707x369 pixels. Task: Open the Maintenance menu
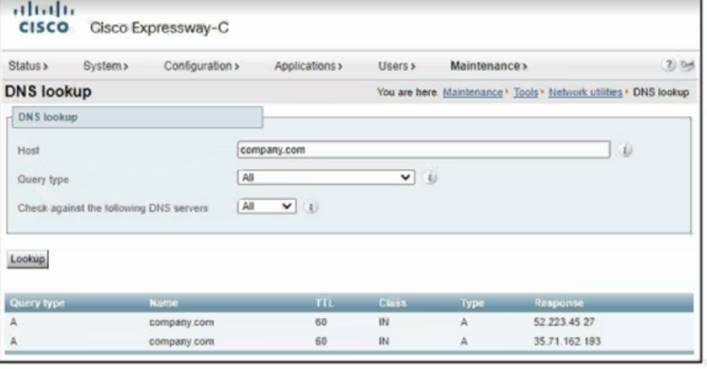[x=488, y=66]
